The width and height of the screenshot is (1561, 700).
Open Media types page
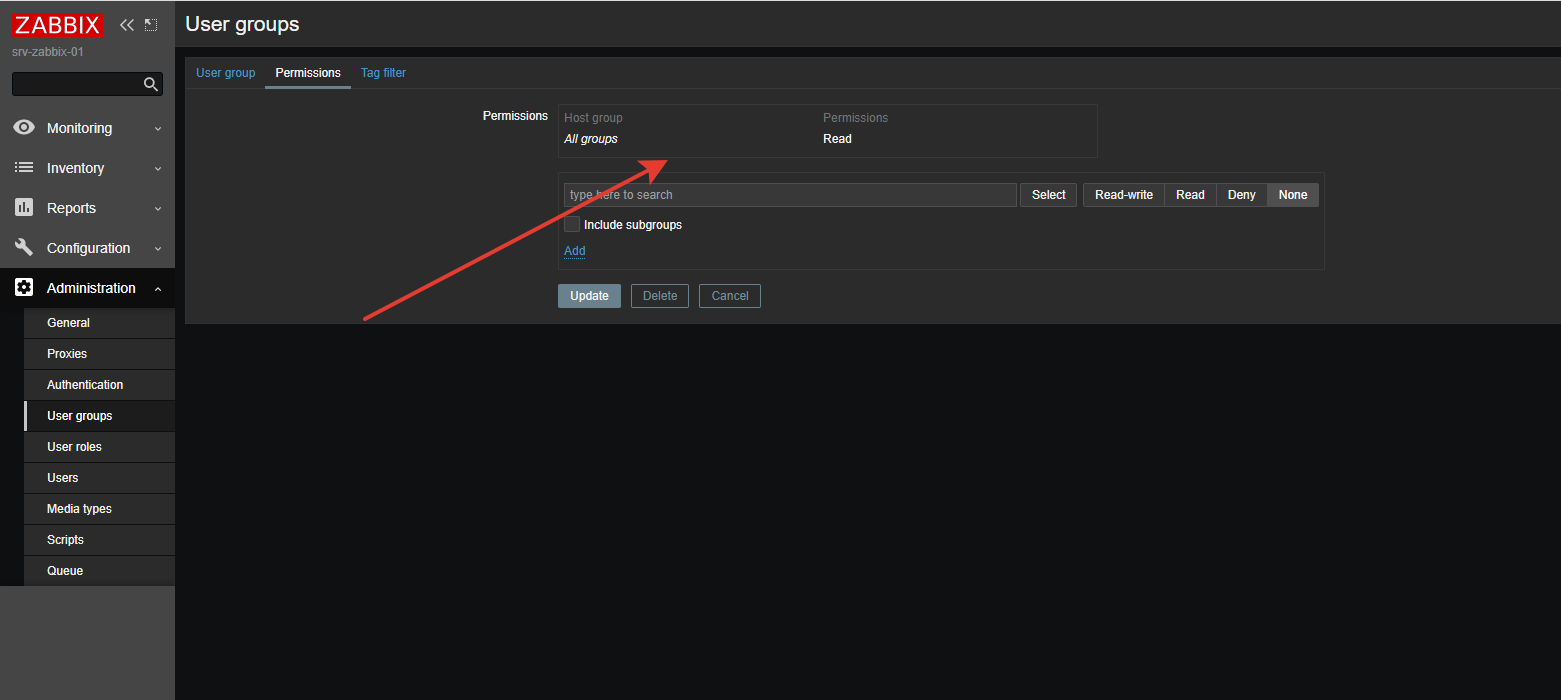(x=99, y=509)
